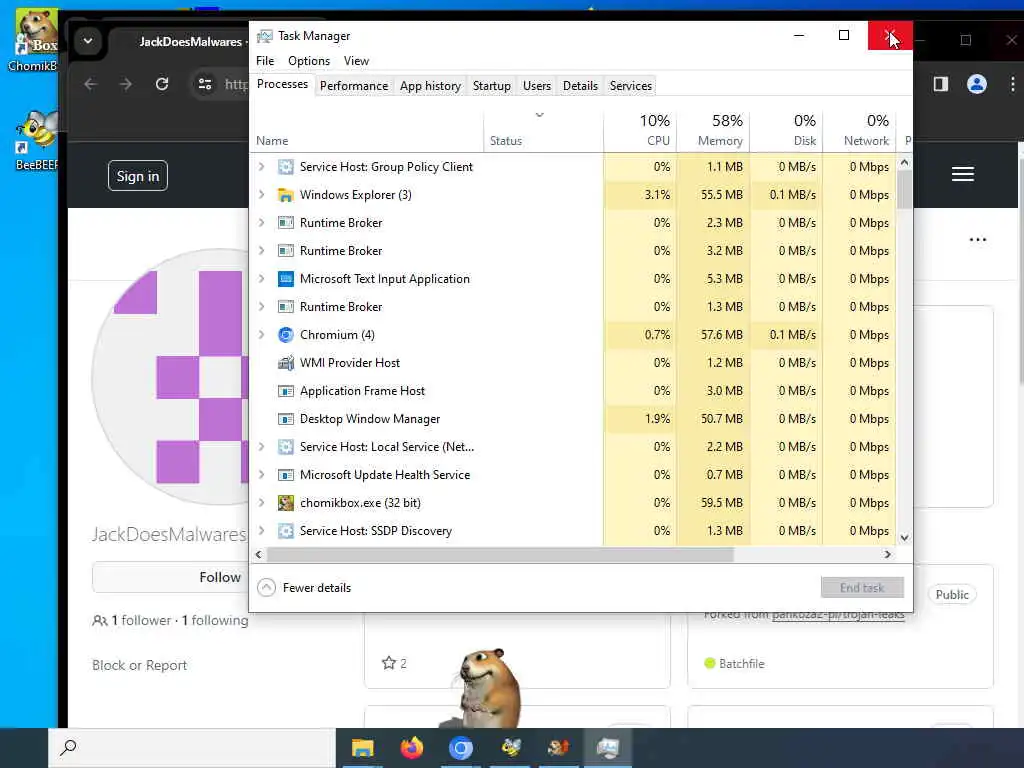Viewport: 1024px width, 768px height.
Task: Click Sign in on GitHub page
Action: (138, 176)
